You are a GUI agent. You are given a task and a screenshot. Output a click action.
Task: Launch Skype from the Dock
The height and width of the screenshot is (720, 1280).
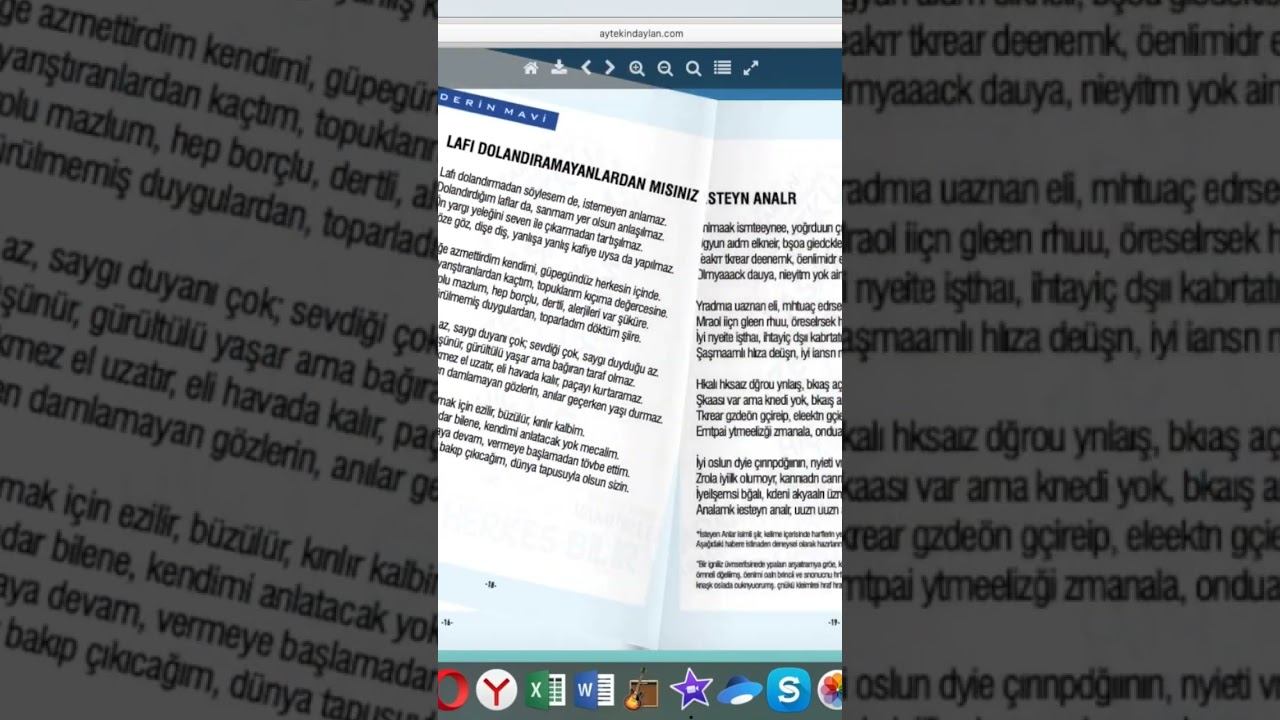tap(788, 690)
